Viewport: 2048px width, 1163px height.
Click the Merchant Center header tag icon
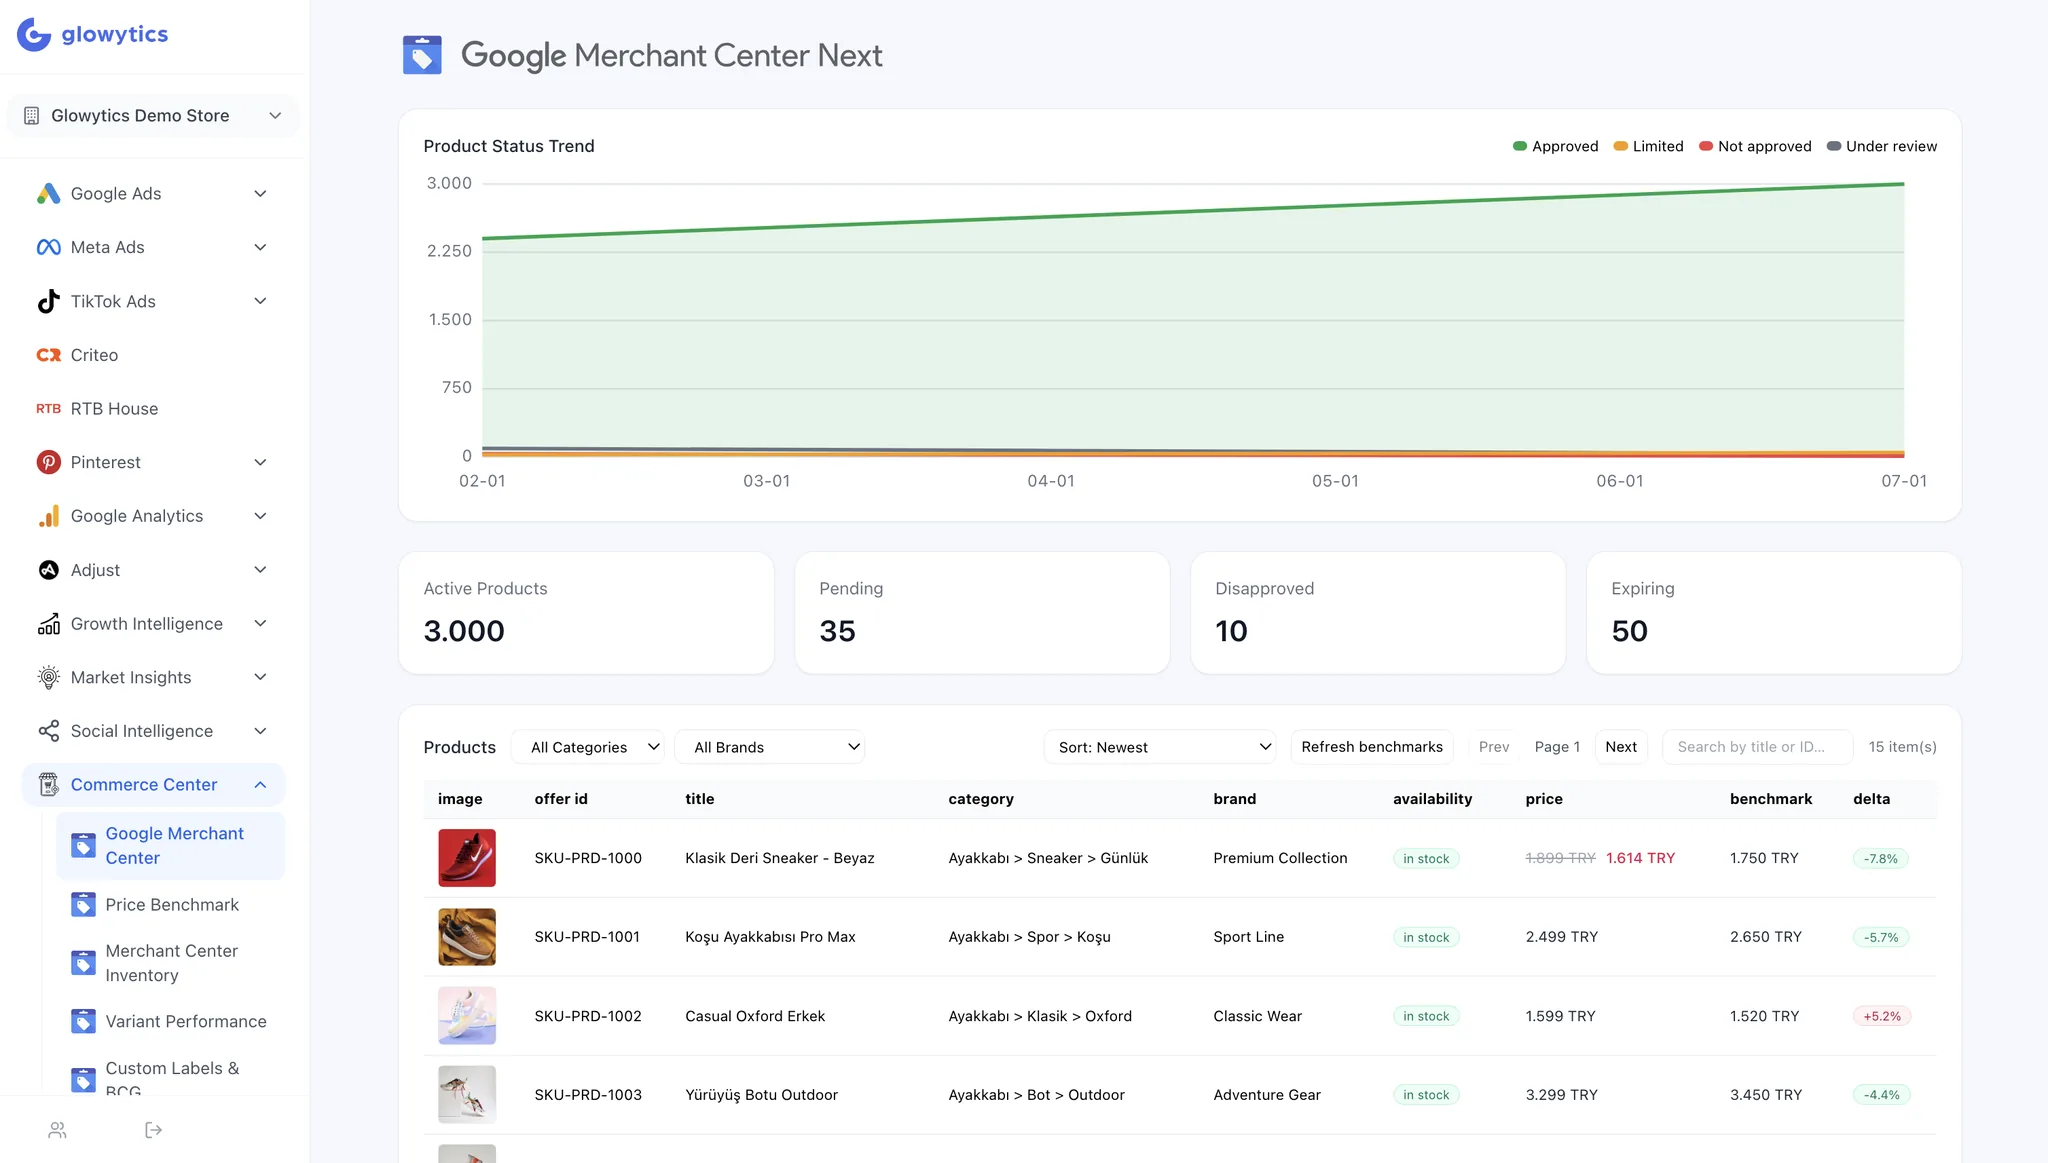point(422,55)
